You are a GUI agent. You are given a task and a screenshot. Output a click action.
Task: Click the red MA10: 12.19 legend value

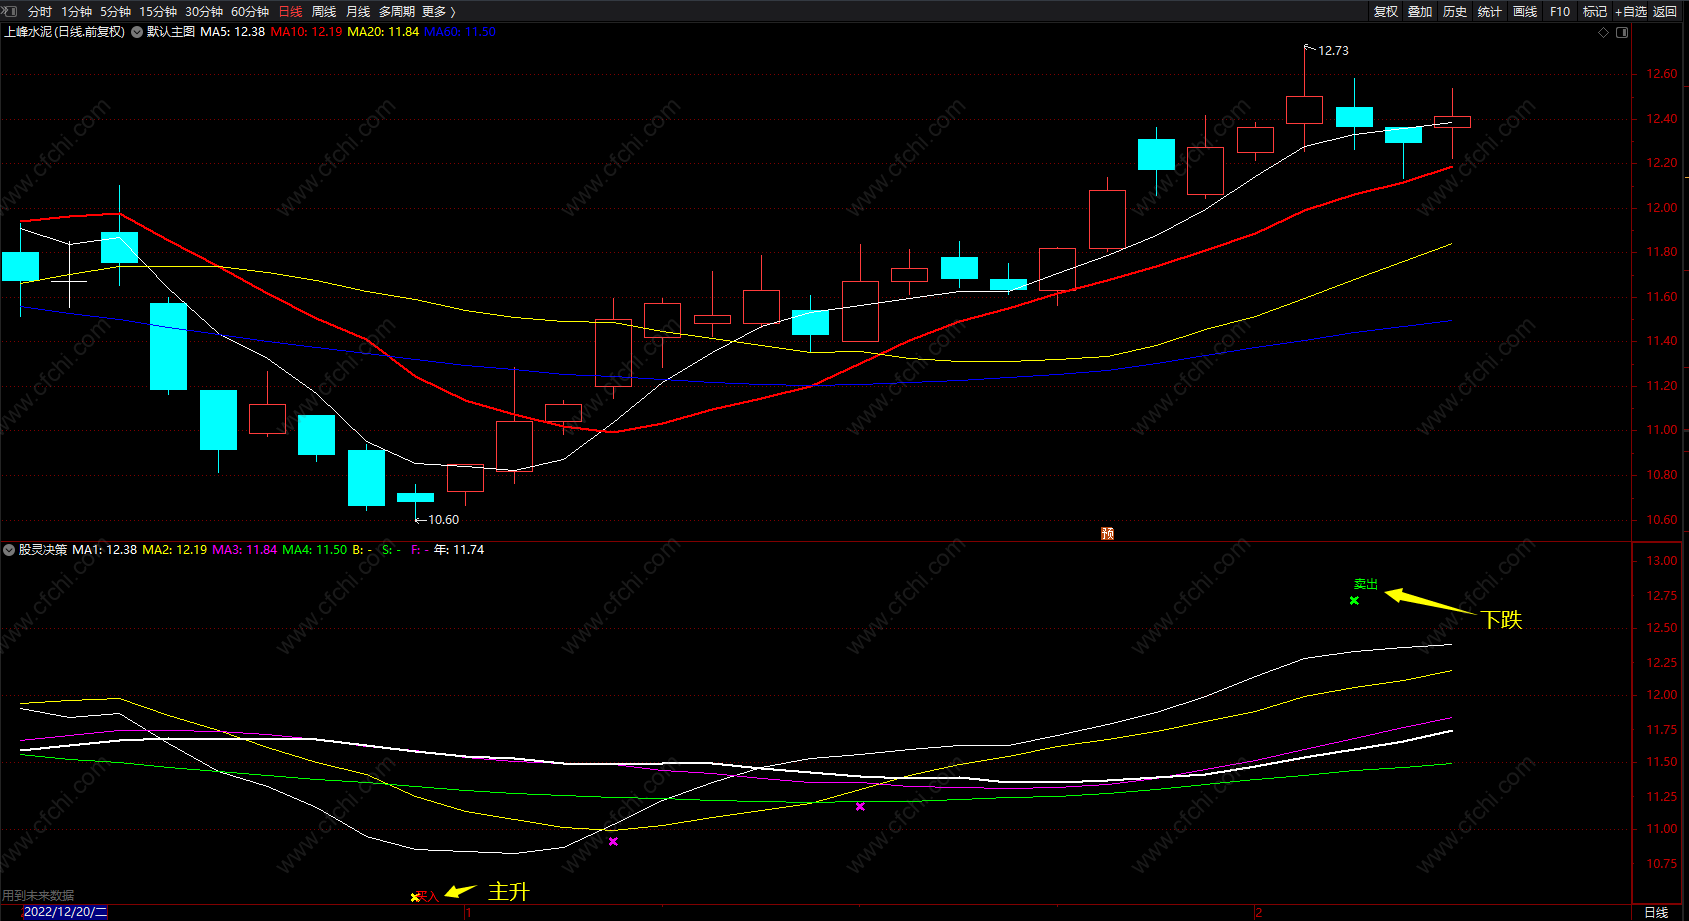coord(306,32)
